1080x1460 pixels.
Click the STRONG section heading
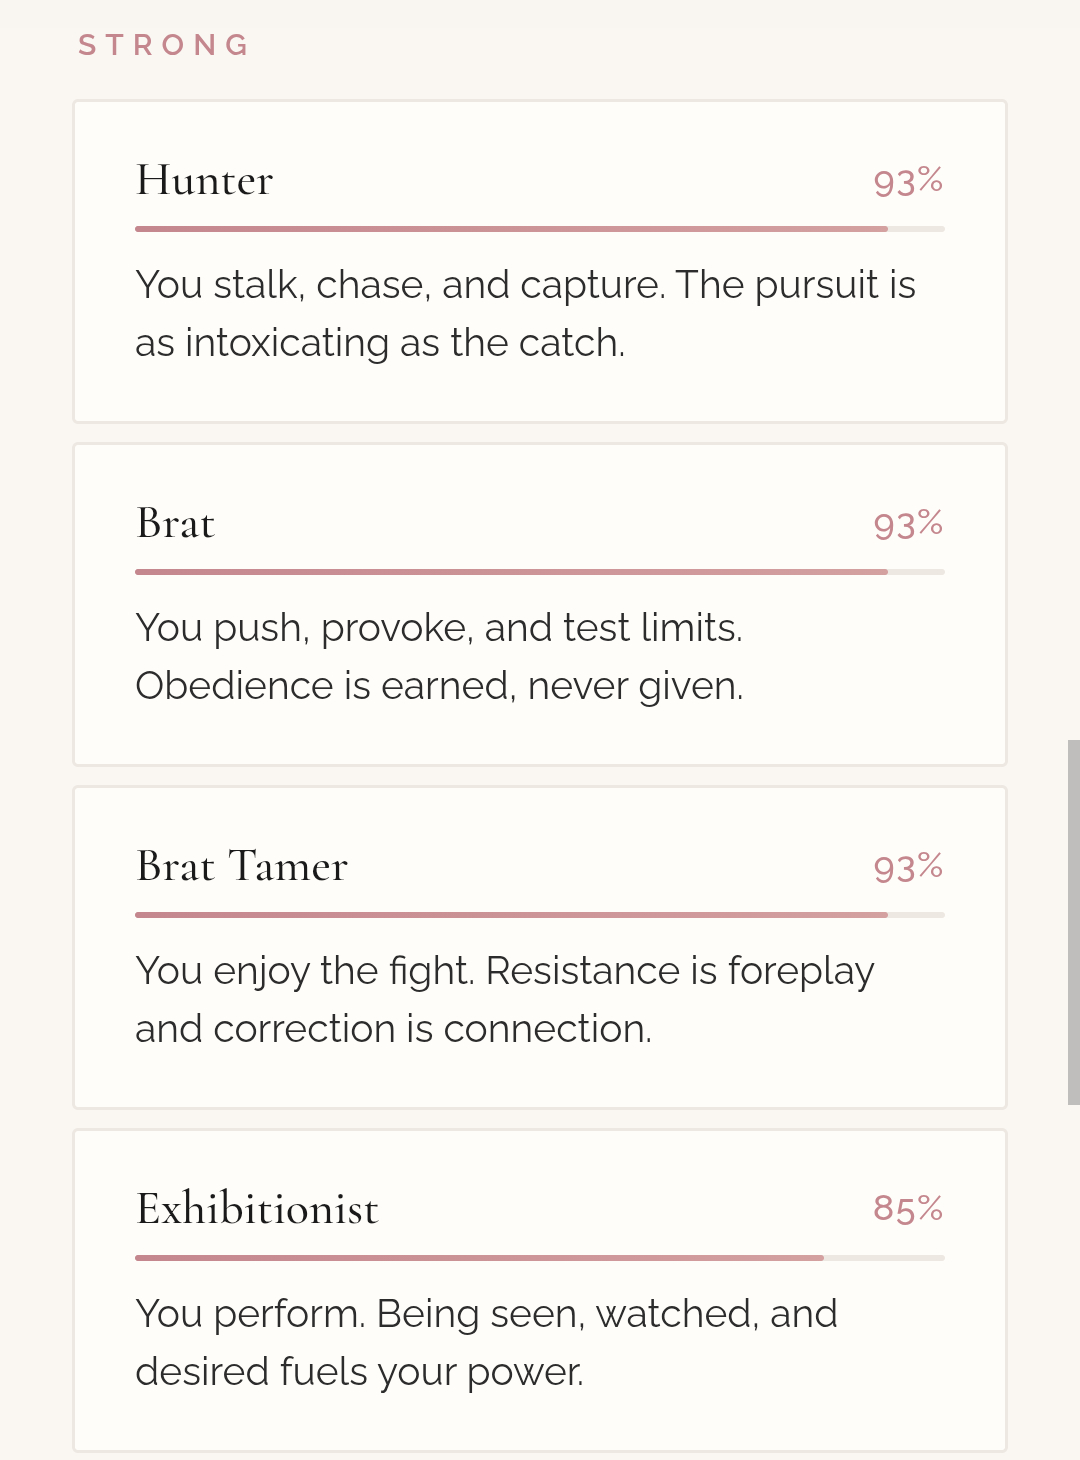coord(164,45)
